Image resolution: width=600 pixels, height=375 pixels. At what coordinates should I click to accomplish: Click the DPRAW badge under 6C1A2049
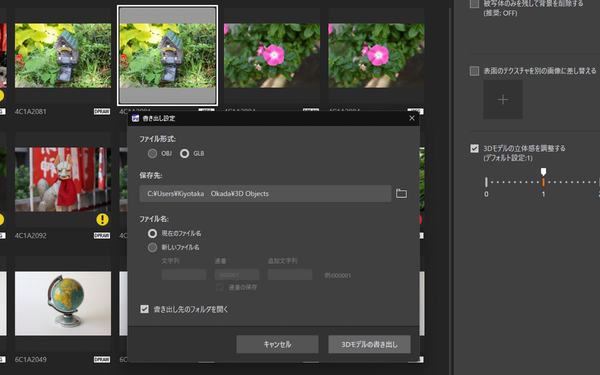coord(102,359)
